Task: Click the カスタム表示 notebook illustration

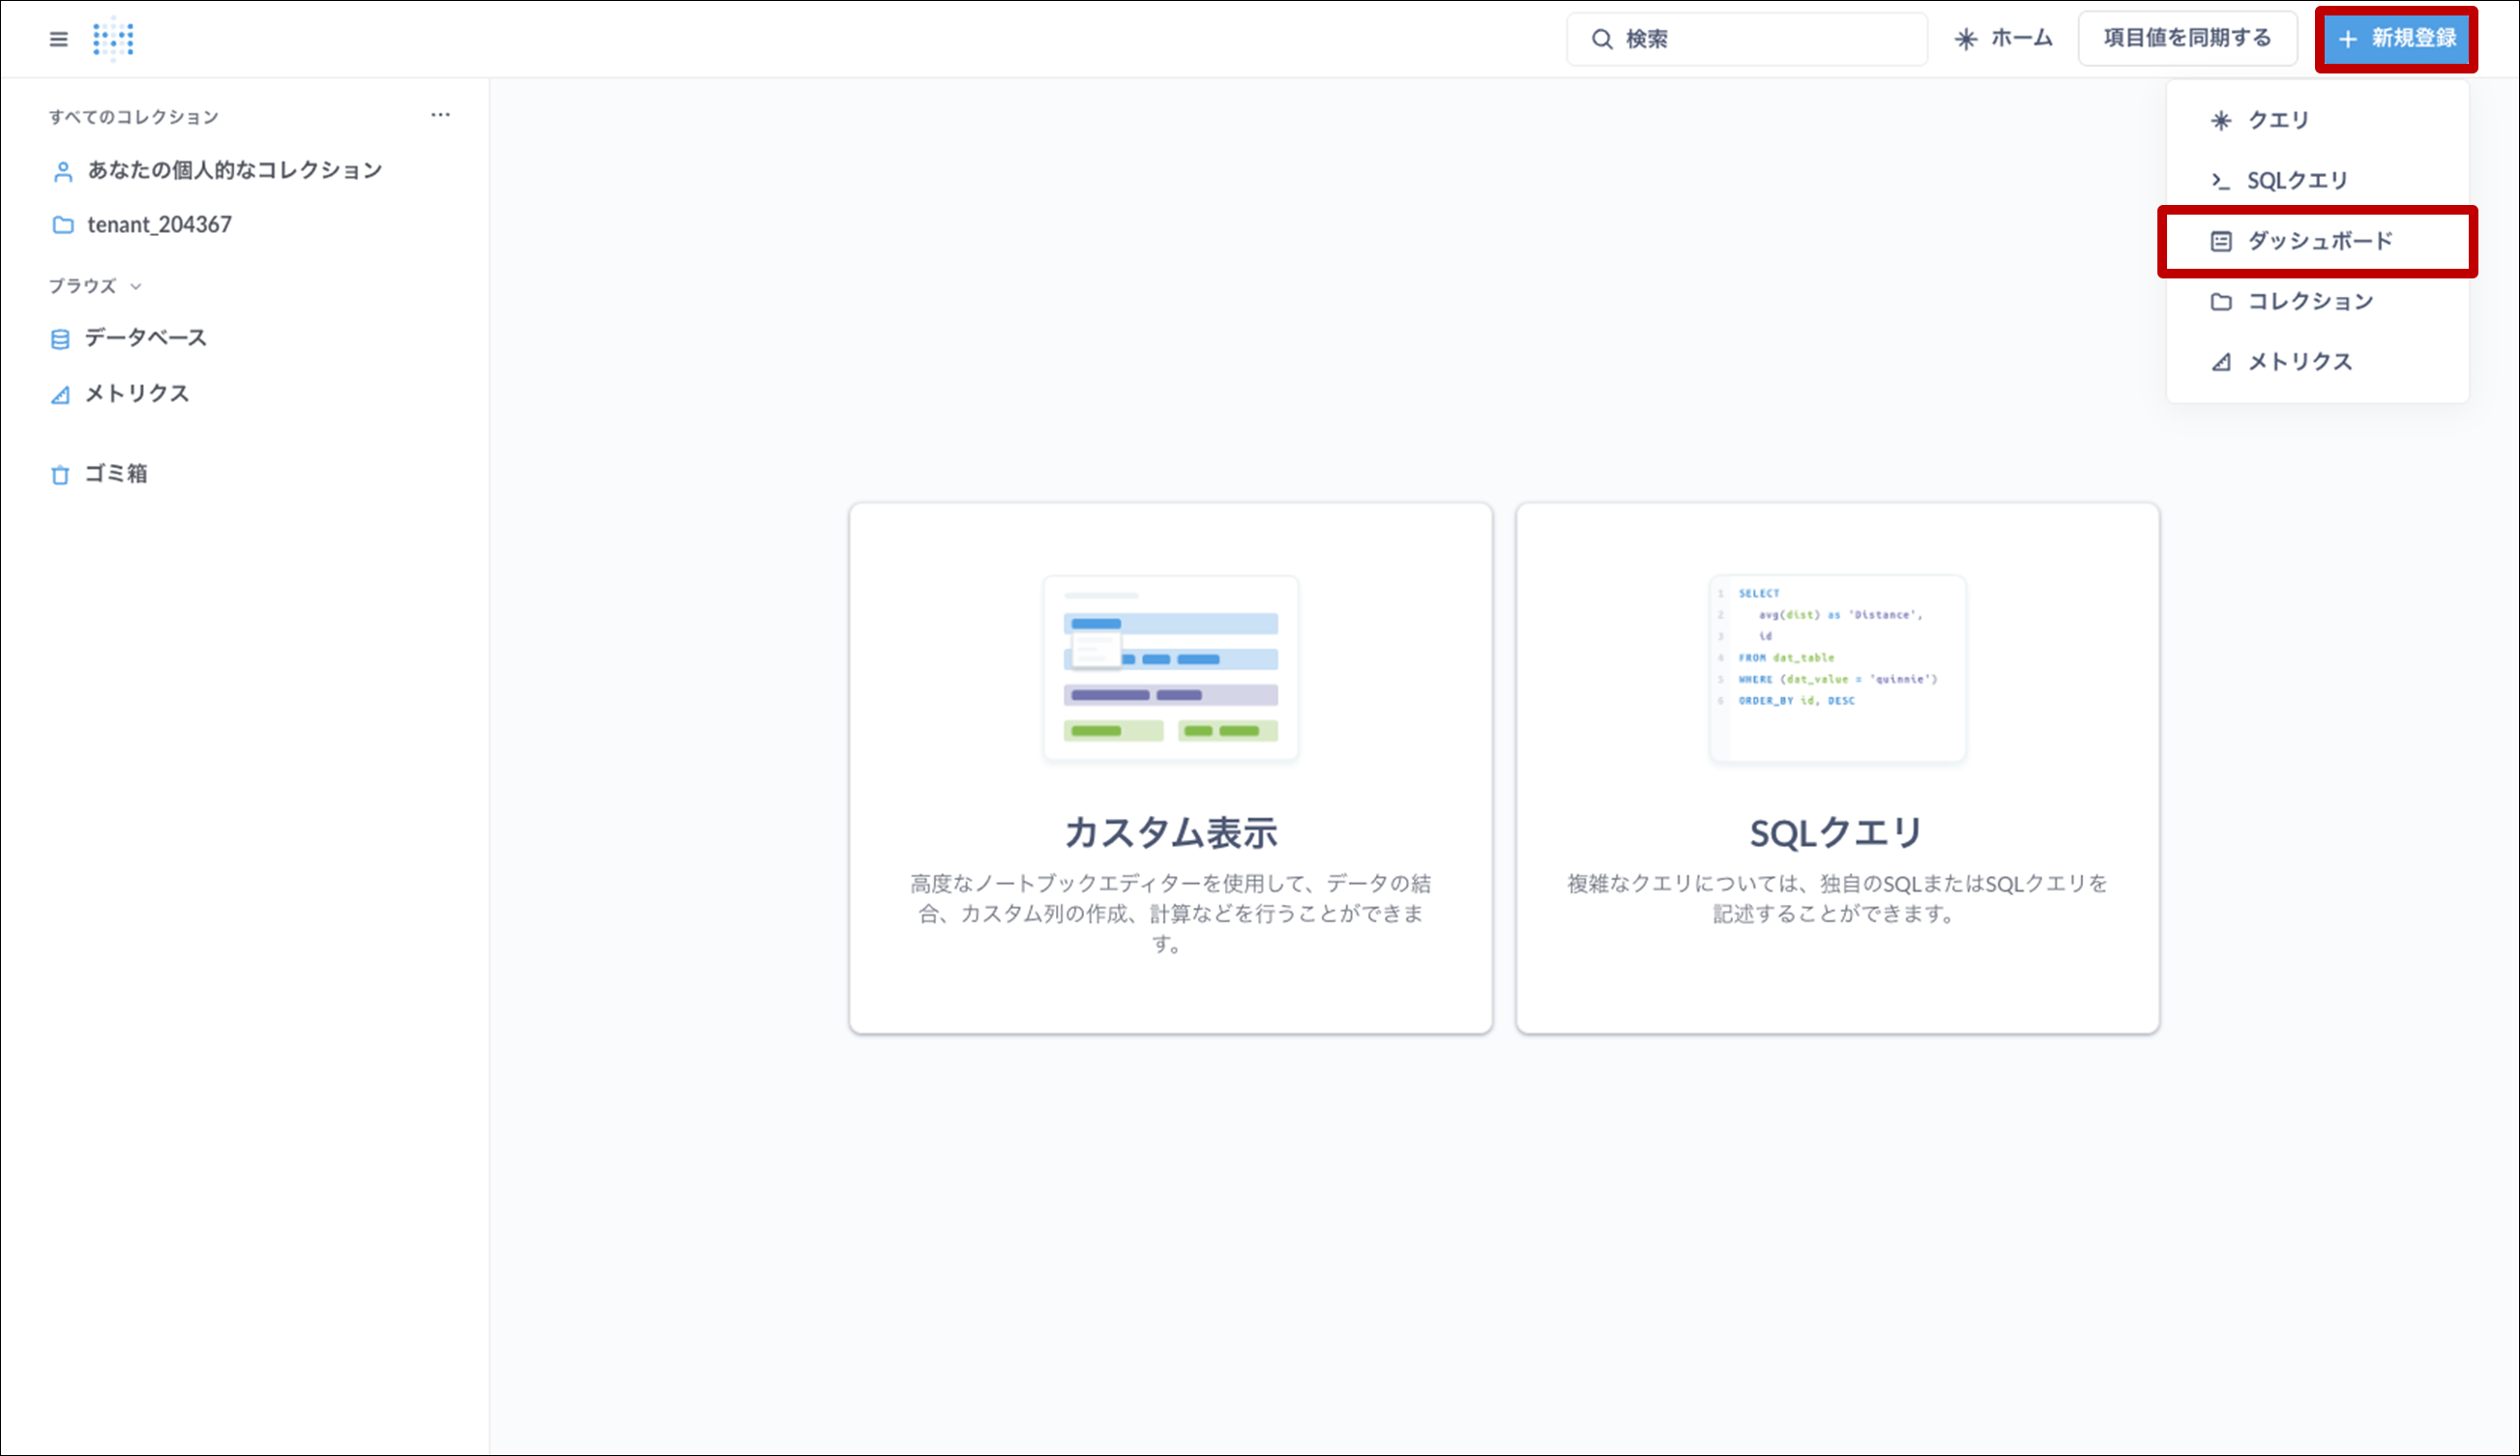Action: click(1171, 668)
